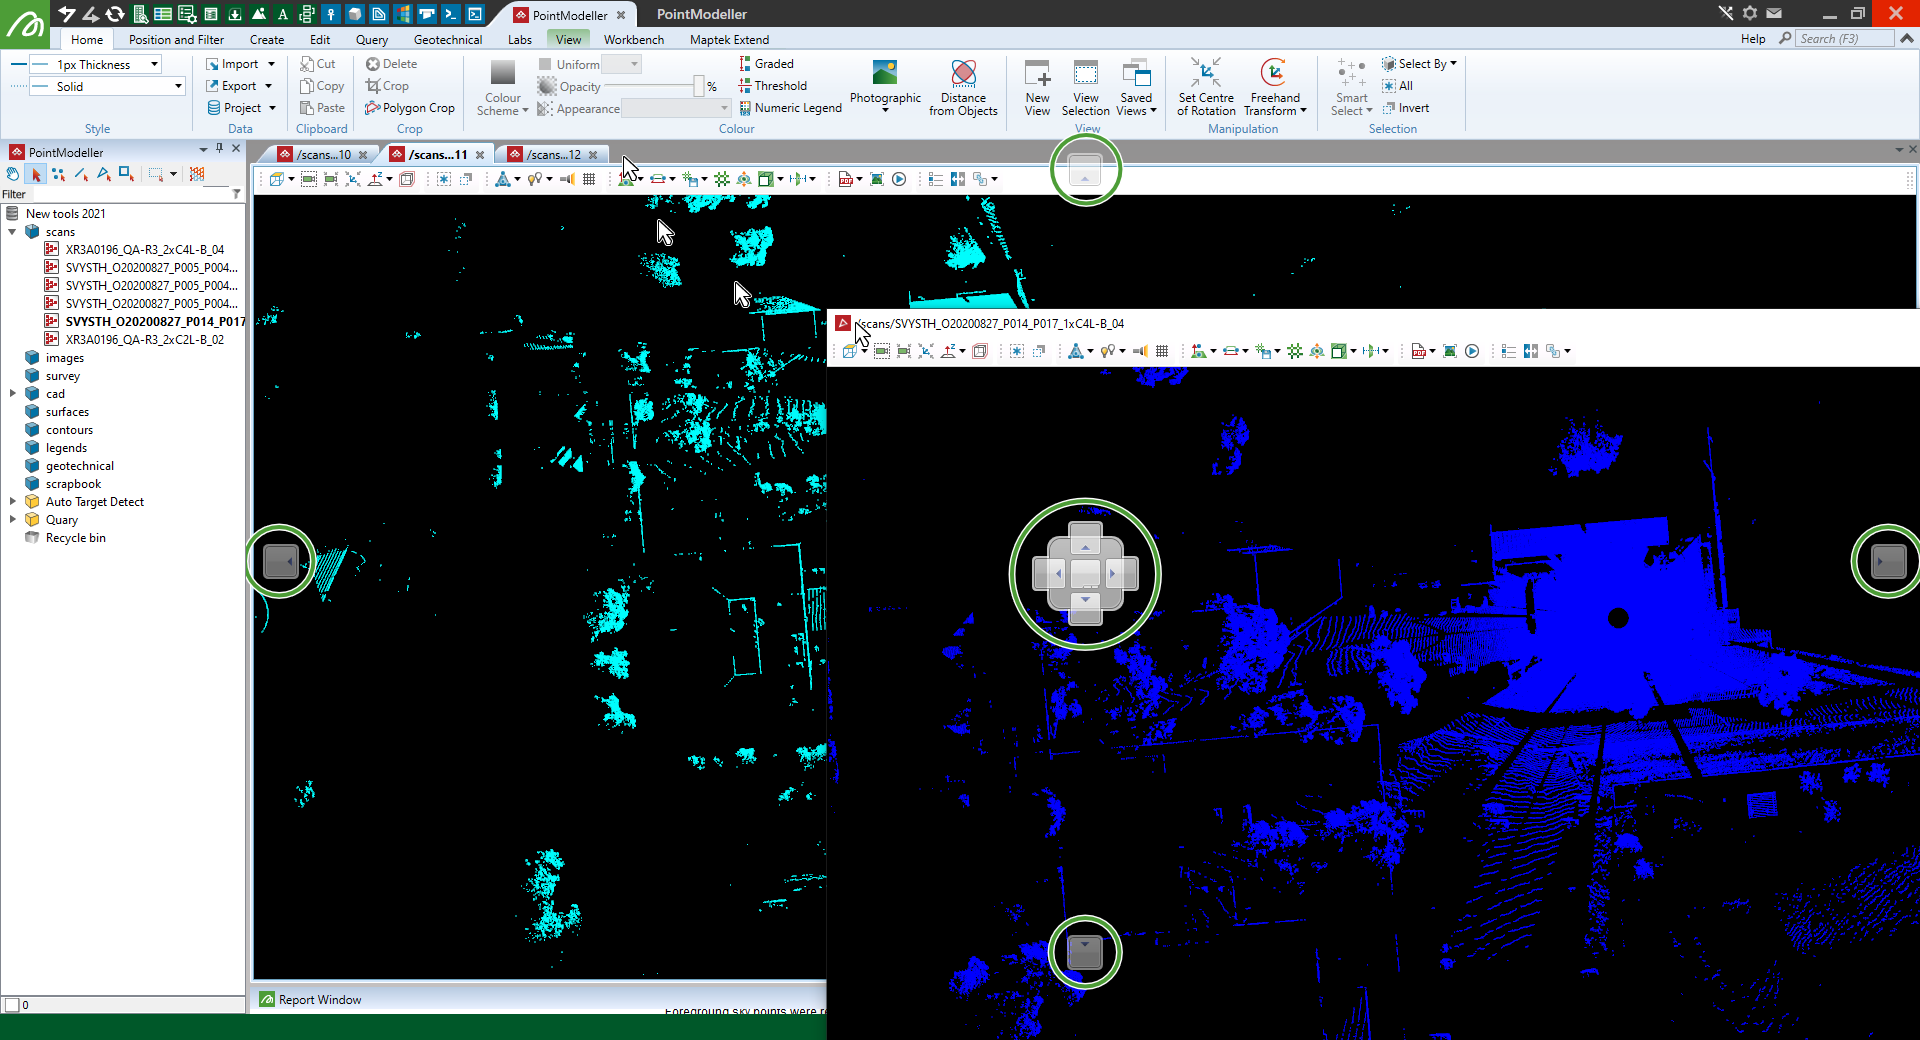Click the Search (F3) input field

click(1843, 39)
